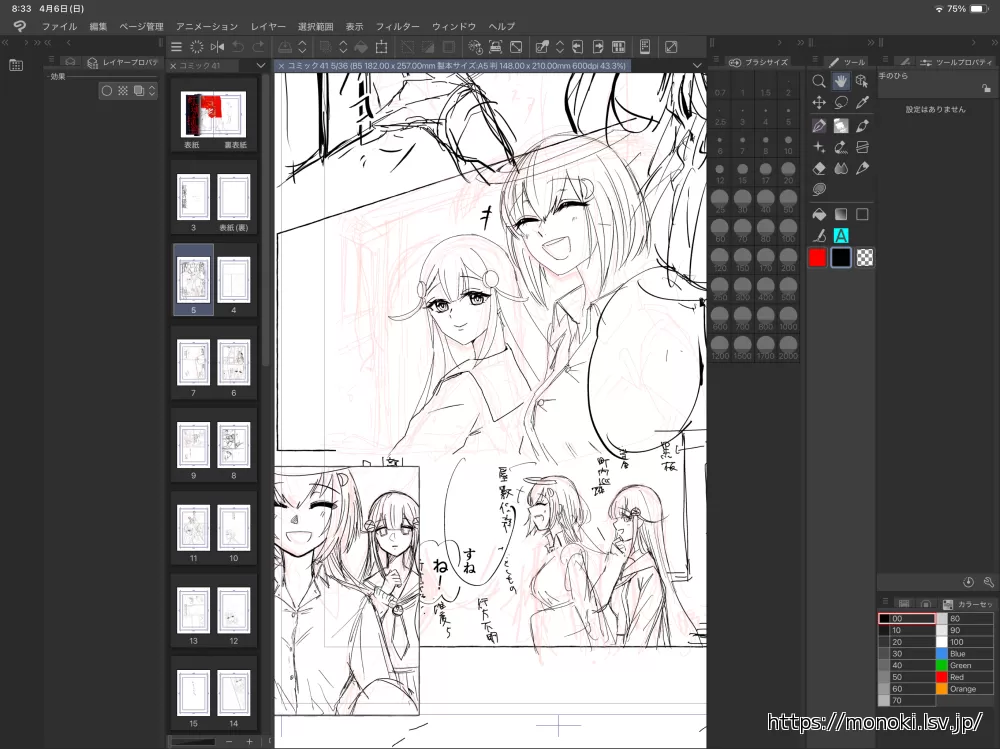The width and height of the screenshot is (1000, 749).
Task: Select the Fill bucket tool
Action: (x=819, y=213)
